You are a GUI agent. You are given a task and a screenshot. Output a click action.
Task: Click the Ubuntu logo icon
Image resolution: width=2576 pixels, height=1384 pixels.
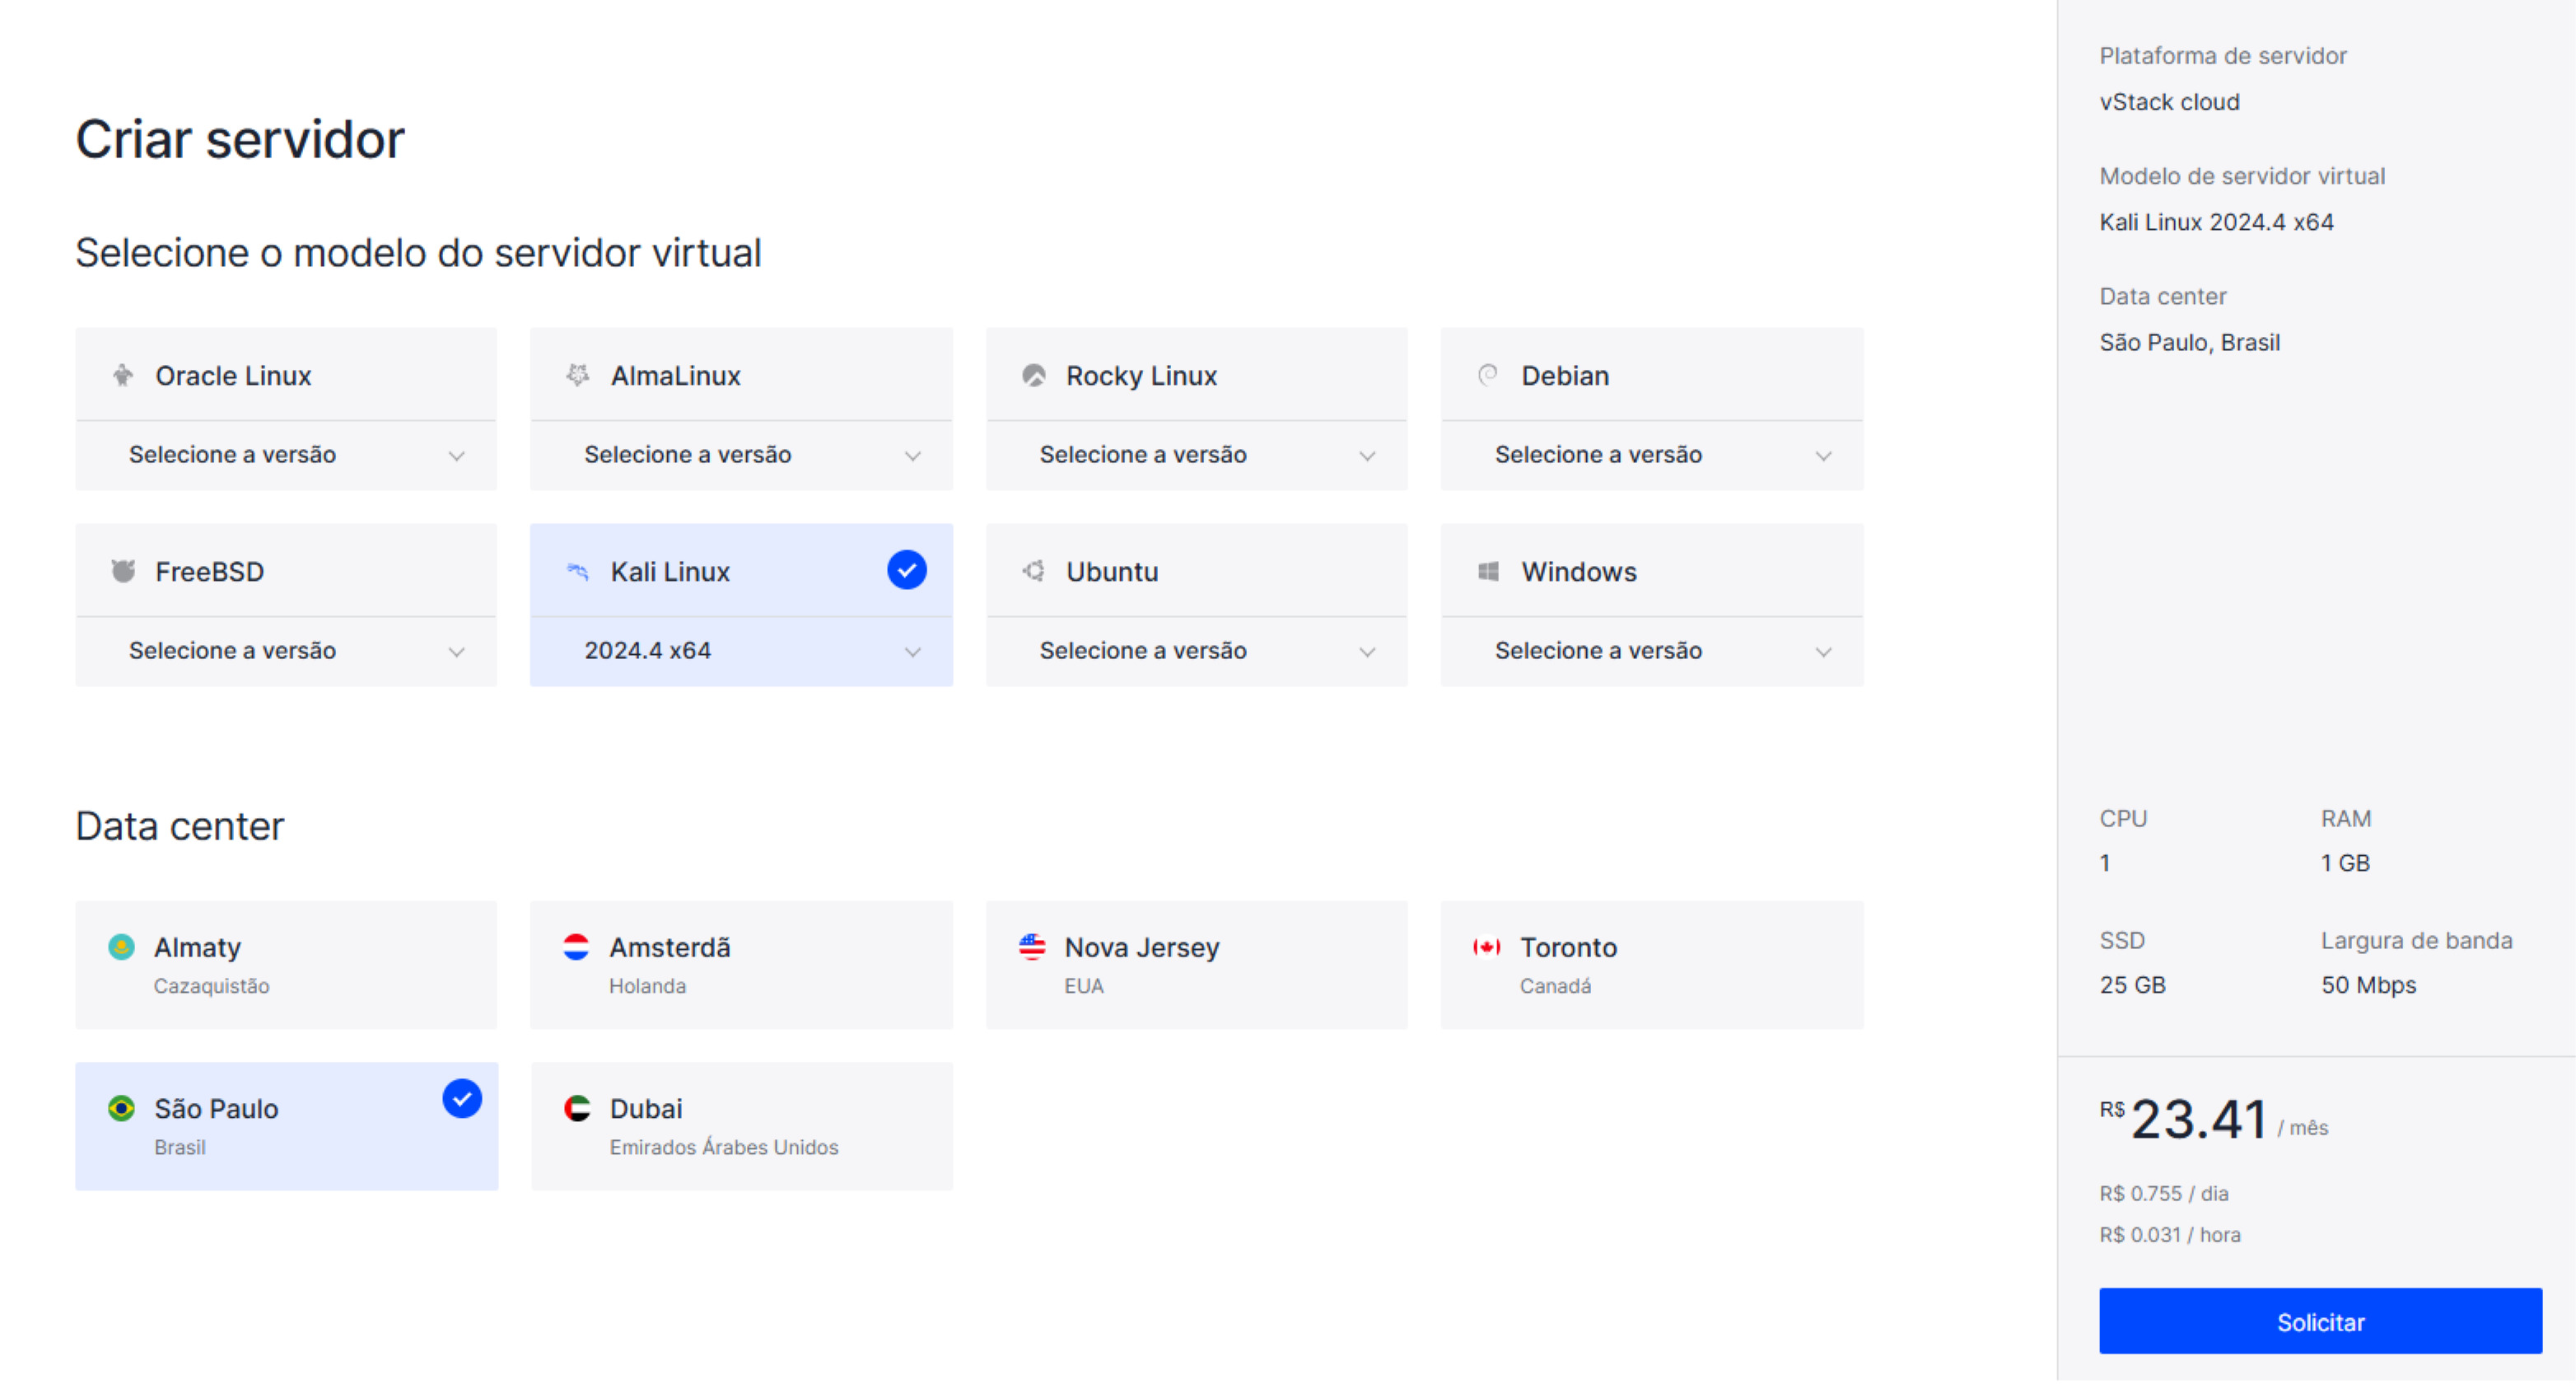(1033, 572)
